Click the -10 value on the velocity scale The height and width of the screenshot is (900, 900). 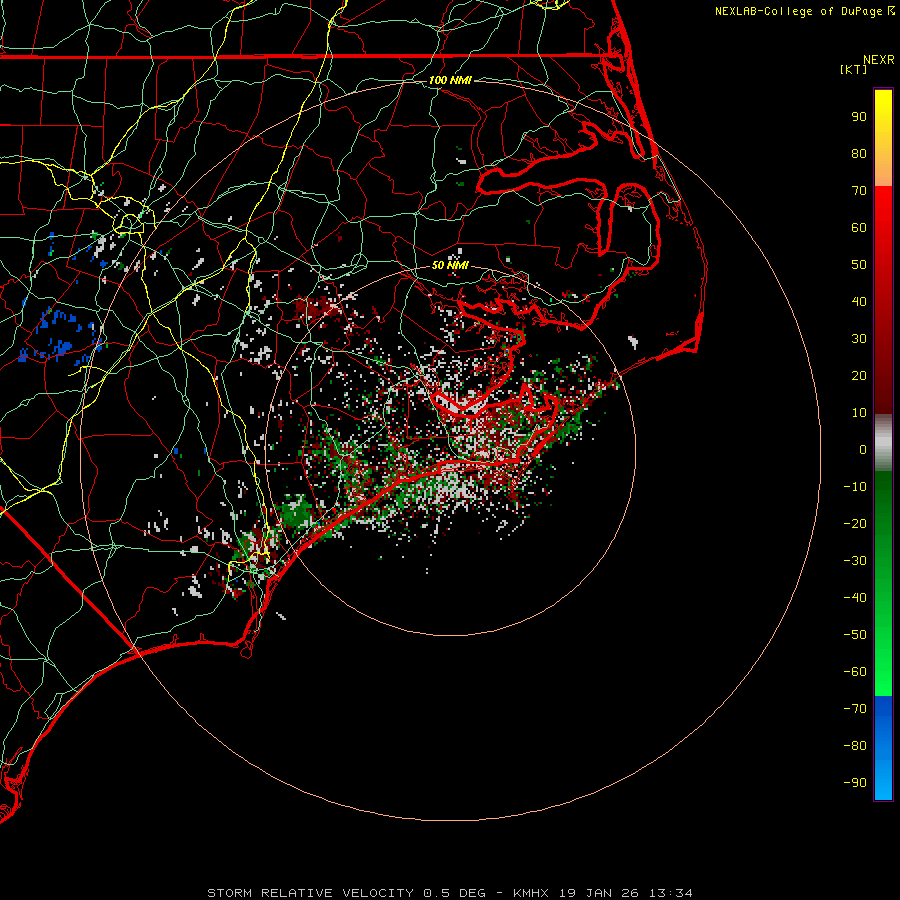(855, 487)
